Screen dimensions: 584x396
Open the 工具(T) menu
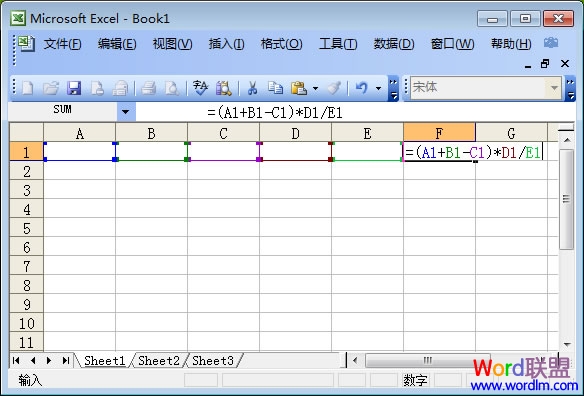[338, 44]
